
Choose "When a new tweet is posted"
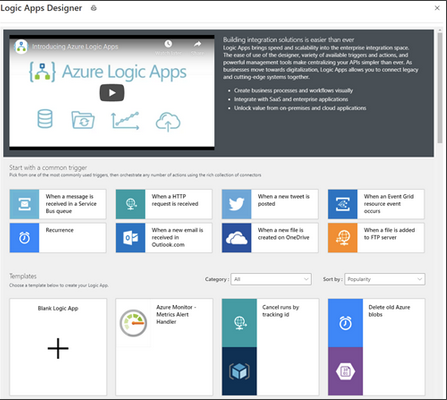[284, 200]
